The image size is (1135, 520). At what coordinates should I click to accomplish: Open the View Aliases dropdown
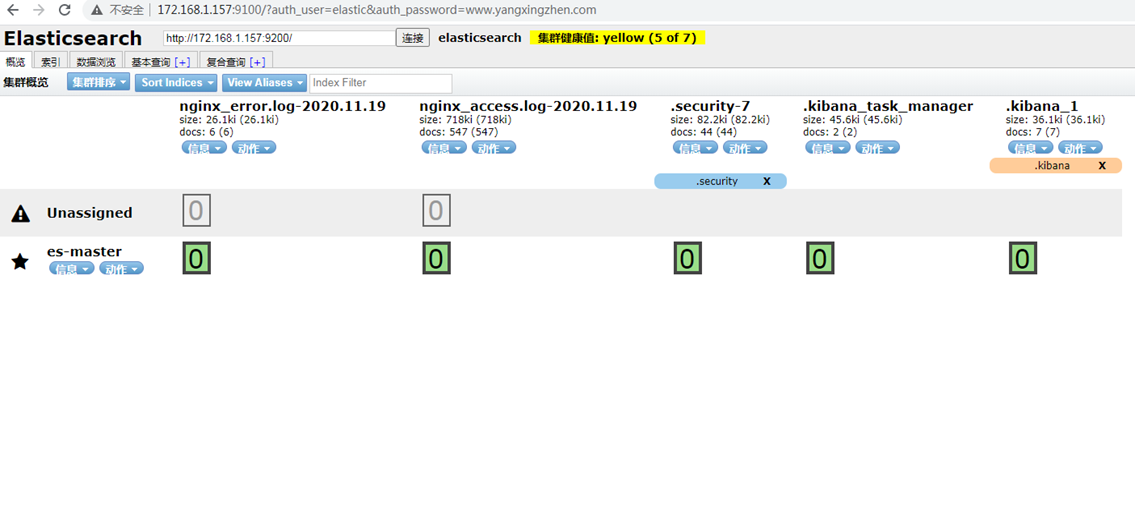(x=264, y=83)
